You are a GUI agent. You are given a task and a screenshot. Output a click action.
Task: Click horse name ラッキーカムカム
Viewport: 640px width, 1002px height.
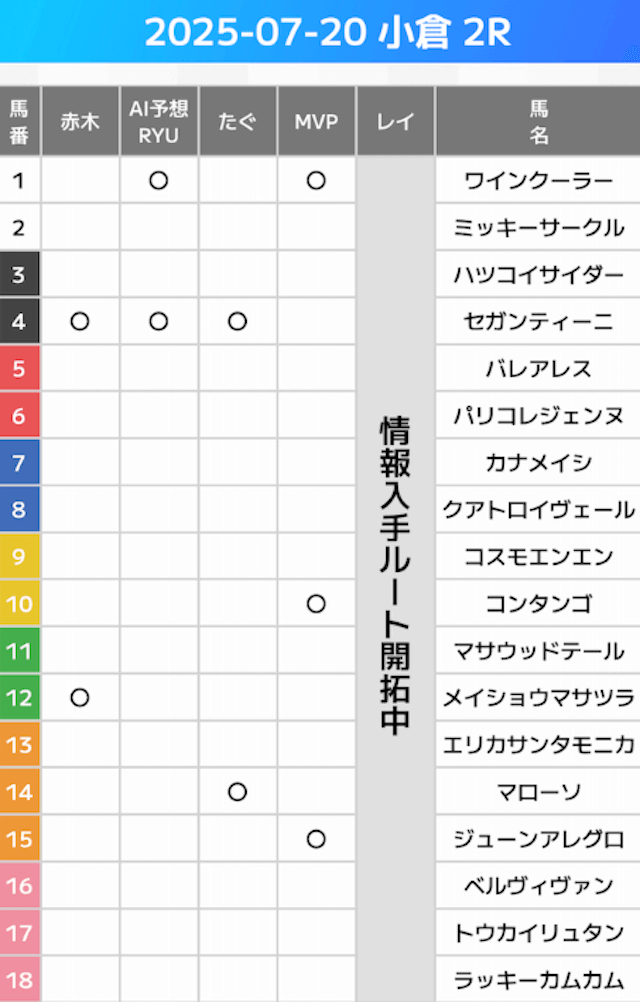[538, 980]
